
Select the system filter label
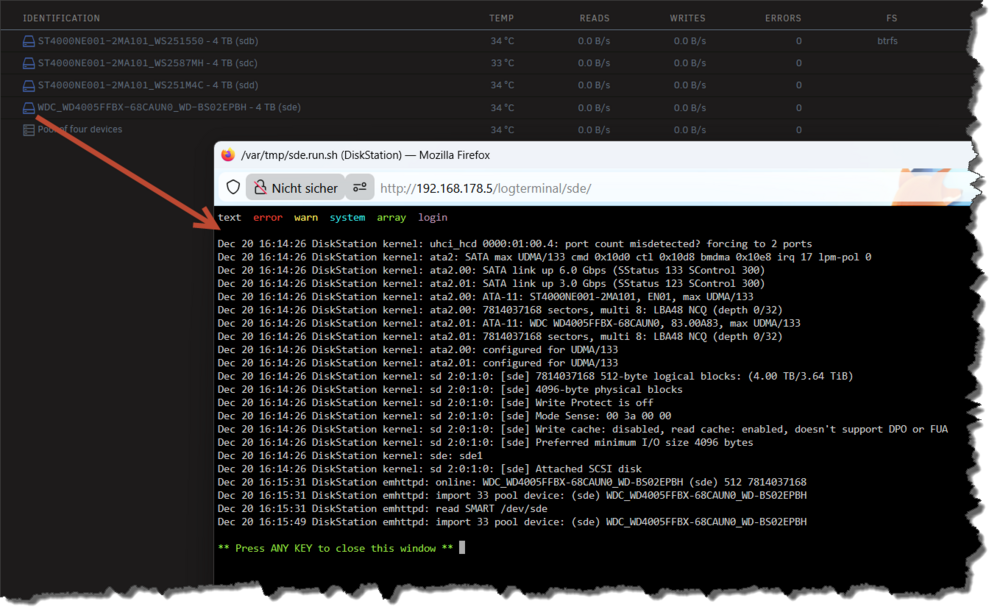coord(348,218)
